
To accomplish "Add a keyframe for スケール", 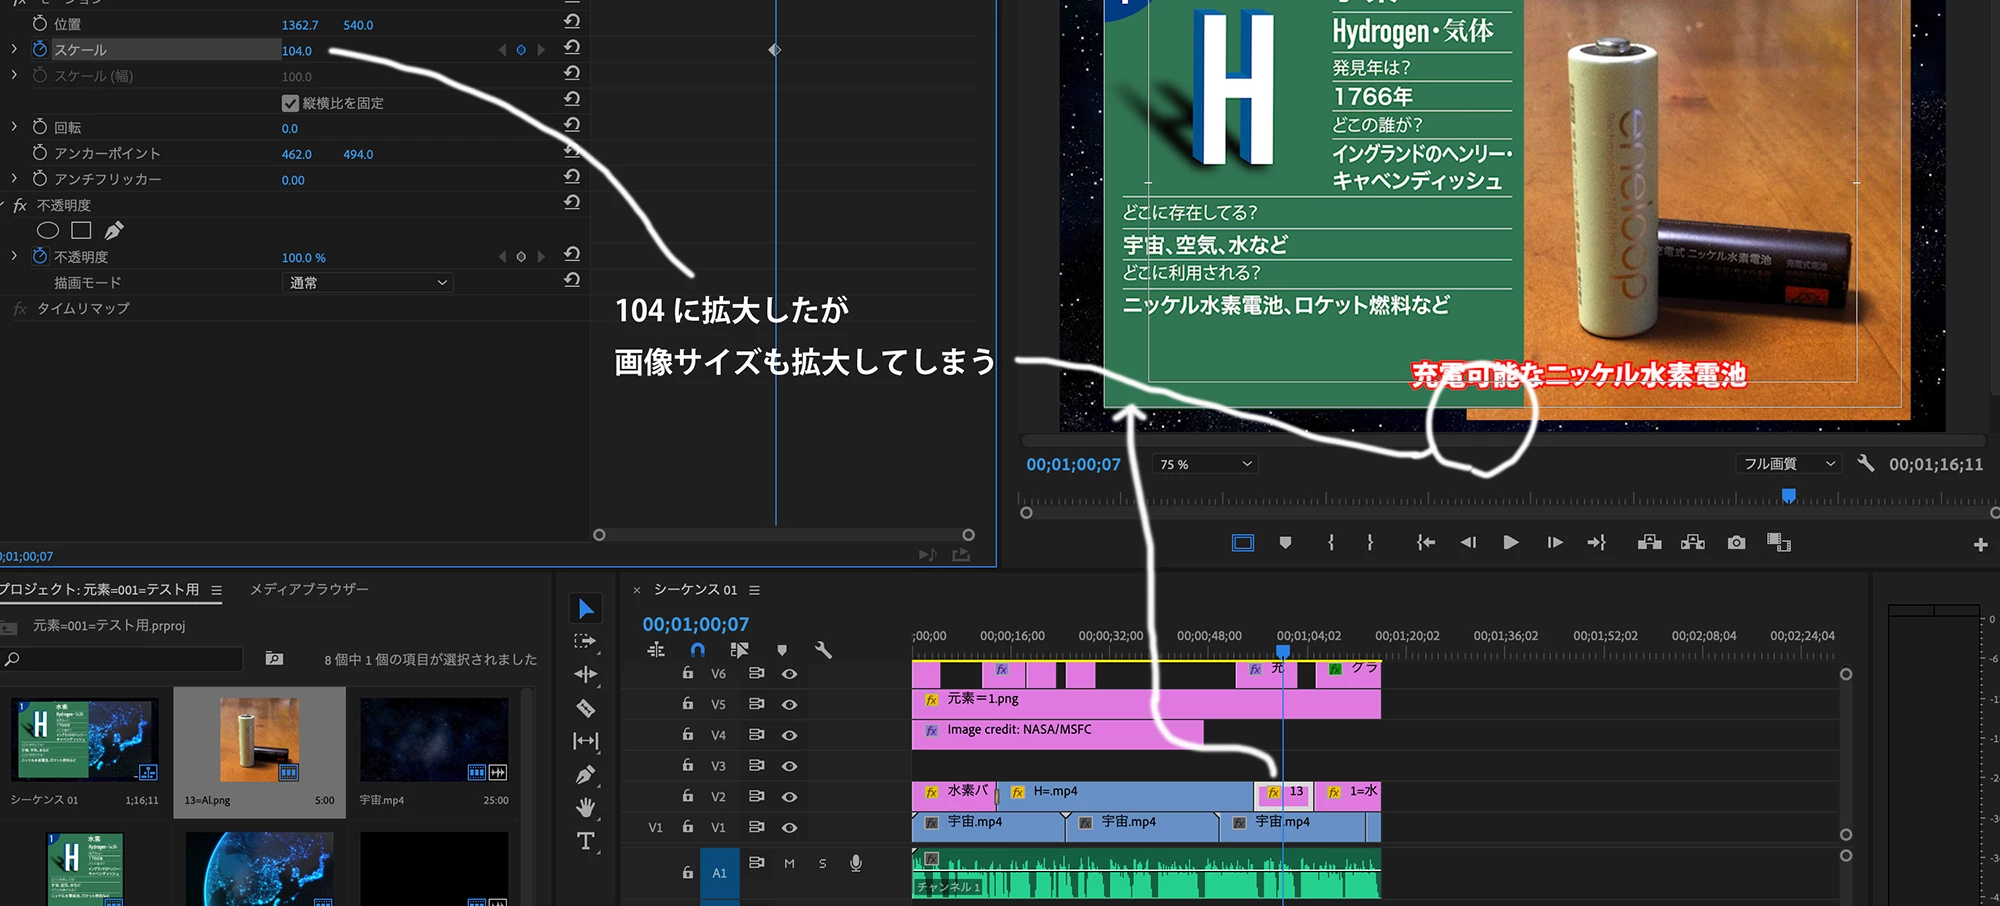I will pos(521,50).
